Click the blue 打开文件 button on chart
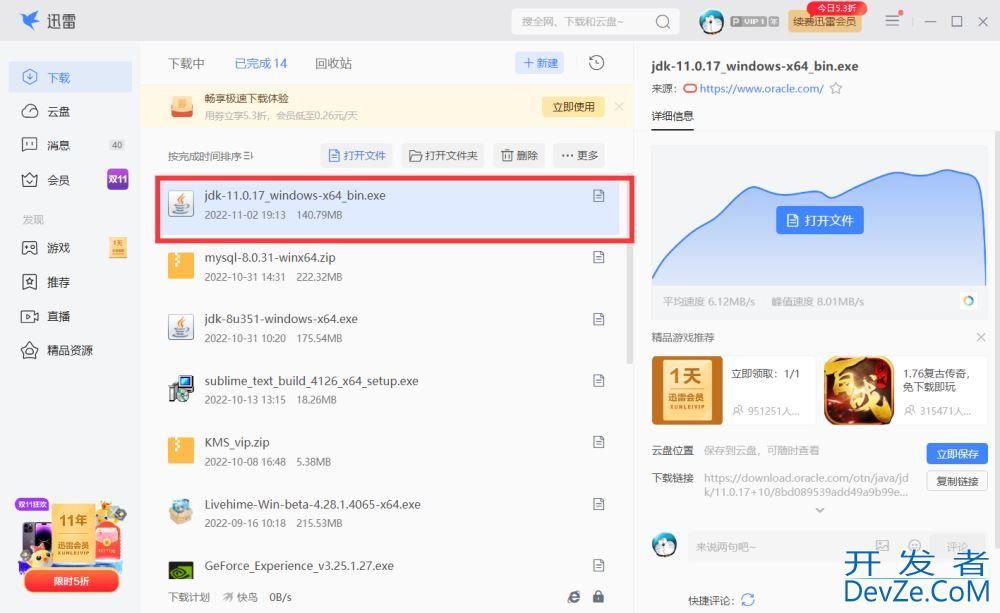Viewport: 1000px width, 613px height. click(820, 220)
